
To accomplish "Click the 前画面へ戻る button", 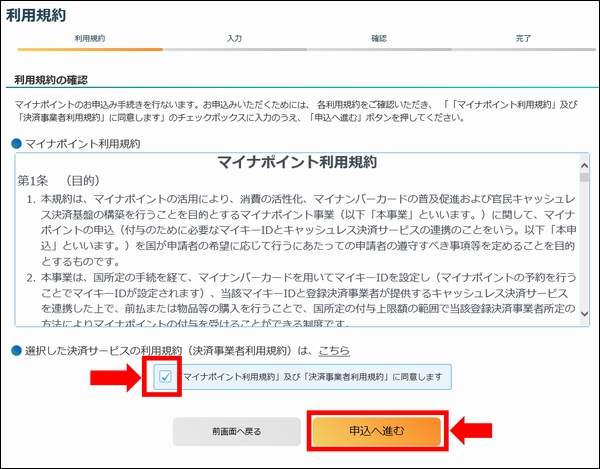I will pos(236,432).
